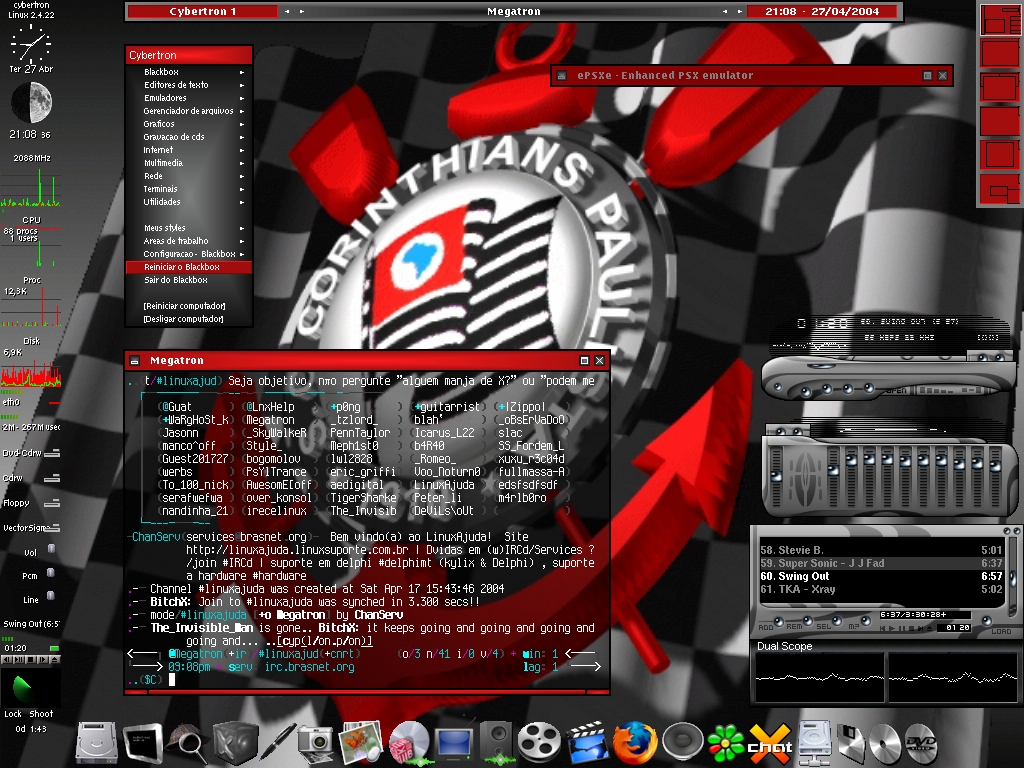Viewport: 1024px width, 768px height.
Task: Toggle the Floppy mount switch
Action: point(52,503)
